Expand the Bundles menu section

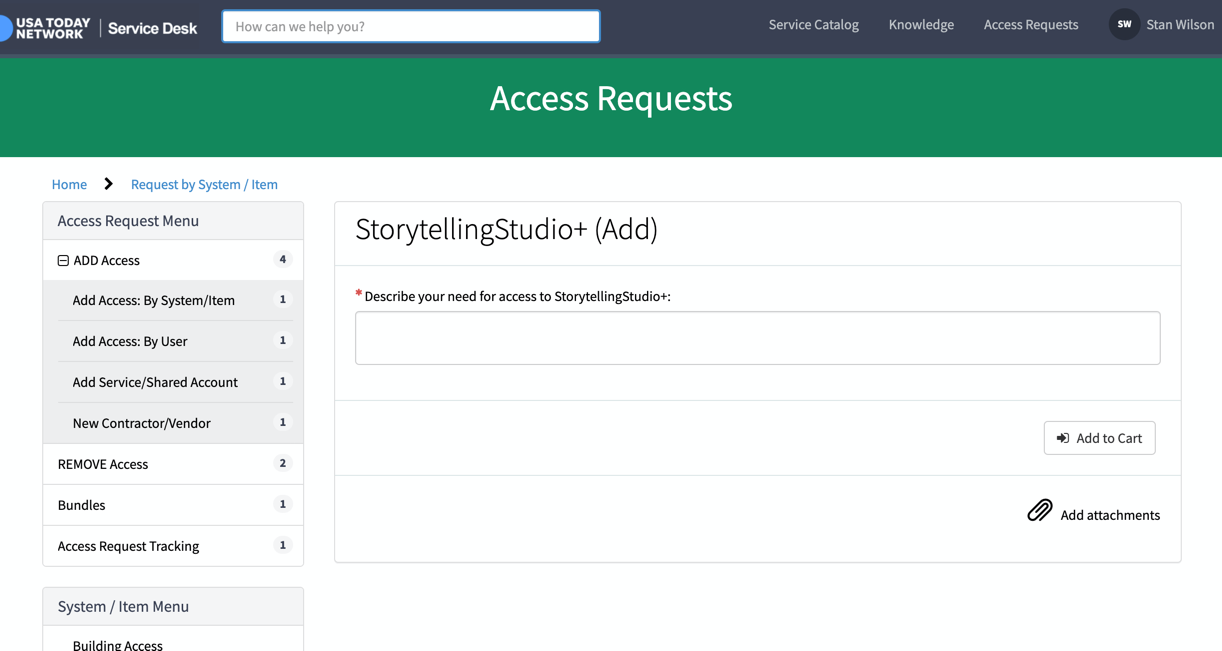(82, 505)
